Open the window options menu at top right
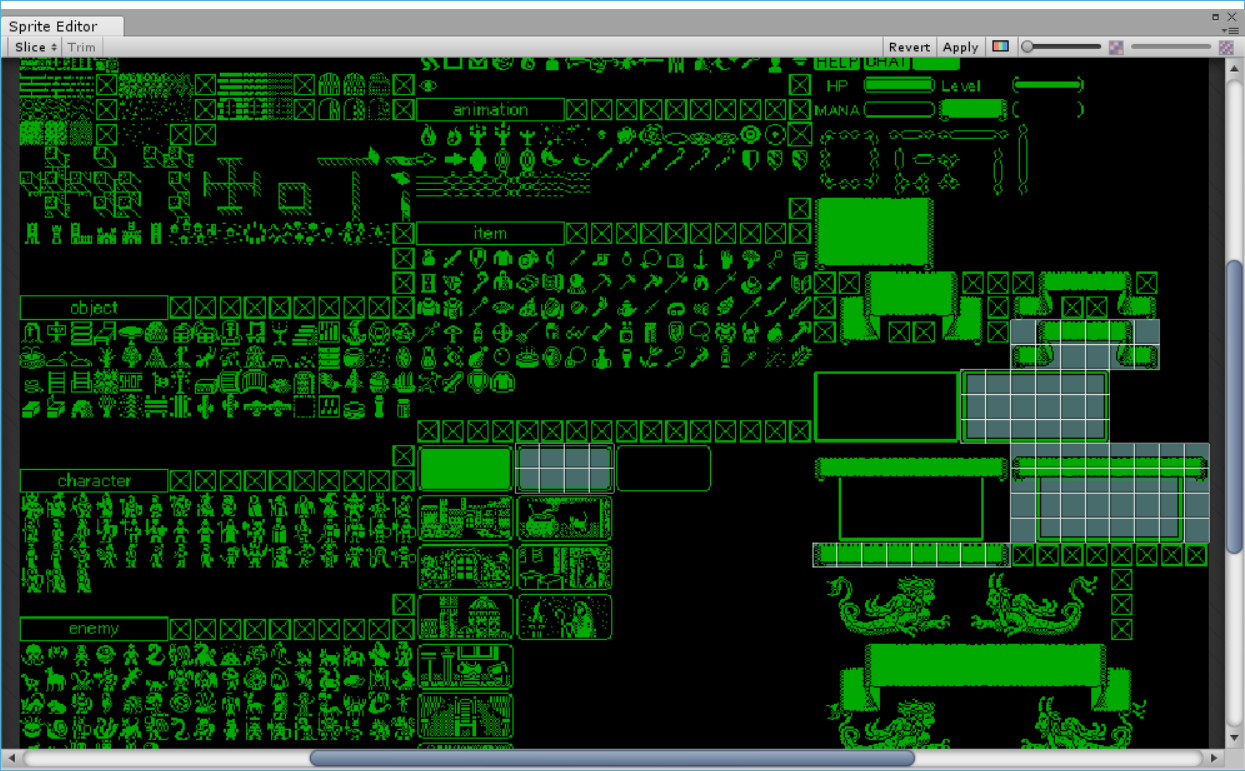 point(1236,30)
